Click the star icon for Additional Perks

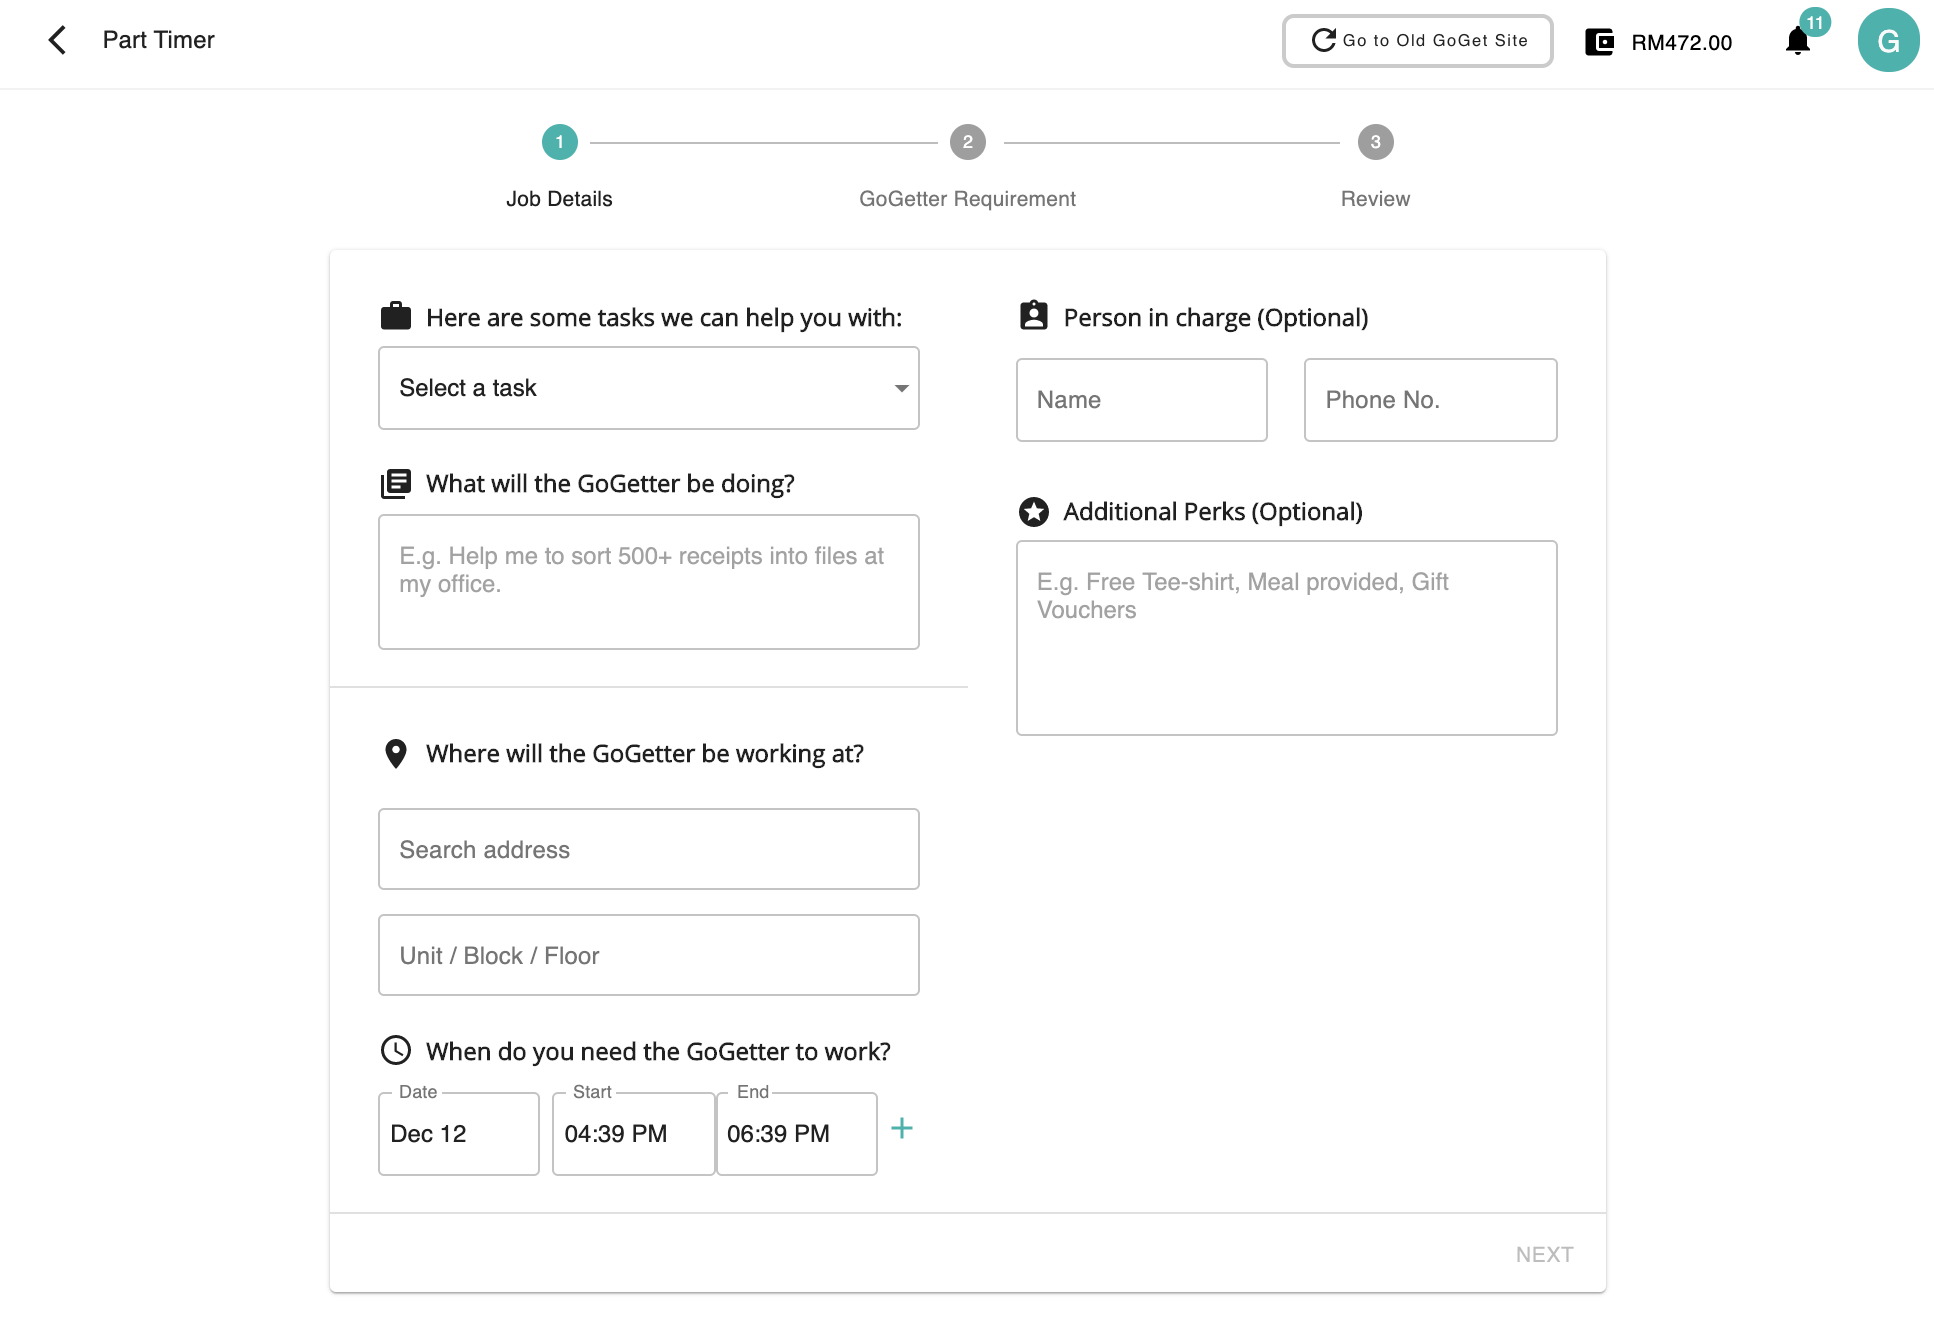tap(1033, 512)
